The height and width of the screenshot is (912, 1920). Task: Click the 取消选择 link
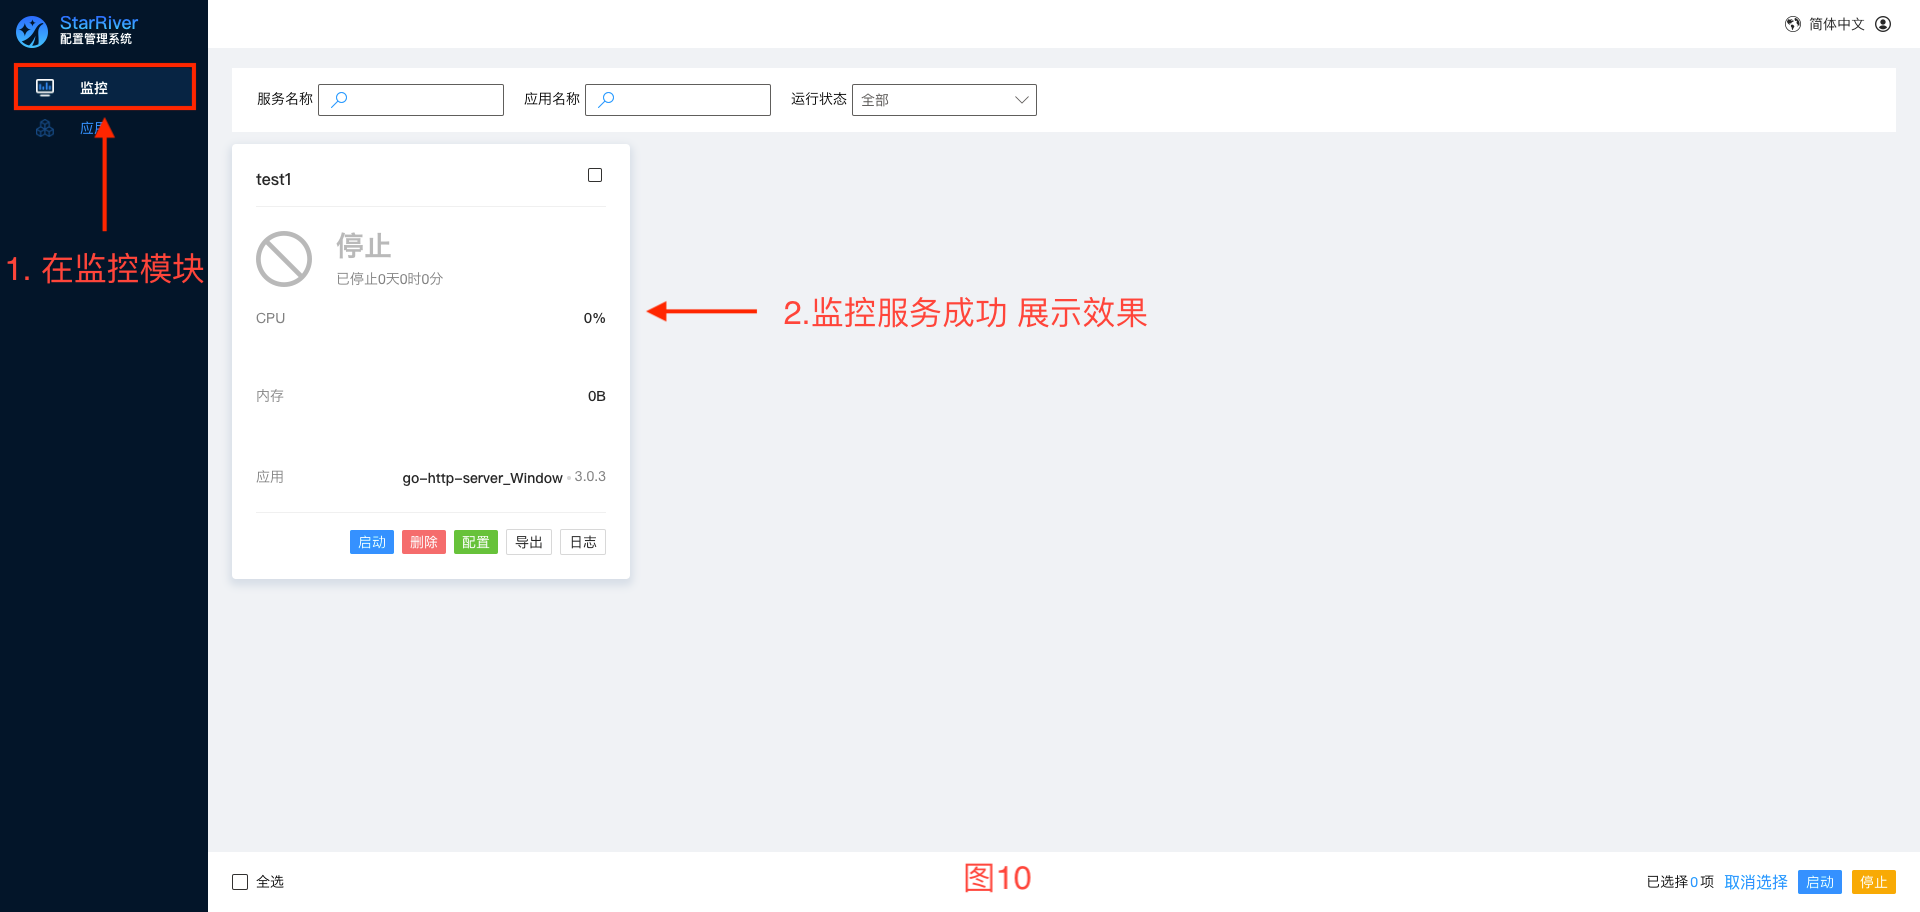tap(1756, 882)
